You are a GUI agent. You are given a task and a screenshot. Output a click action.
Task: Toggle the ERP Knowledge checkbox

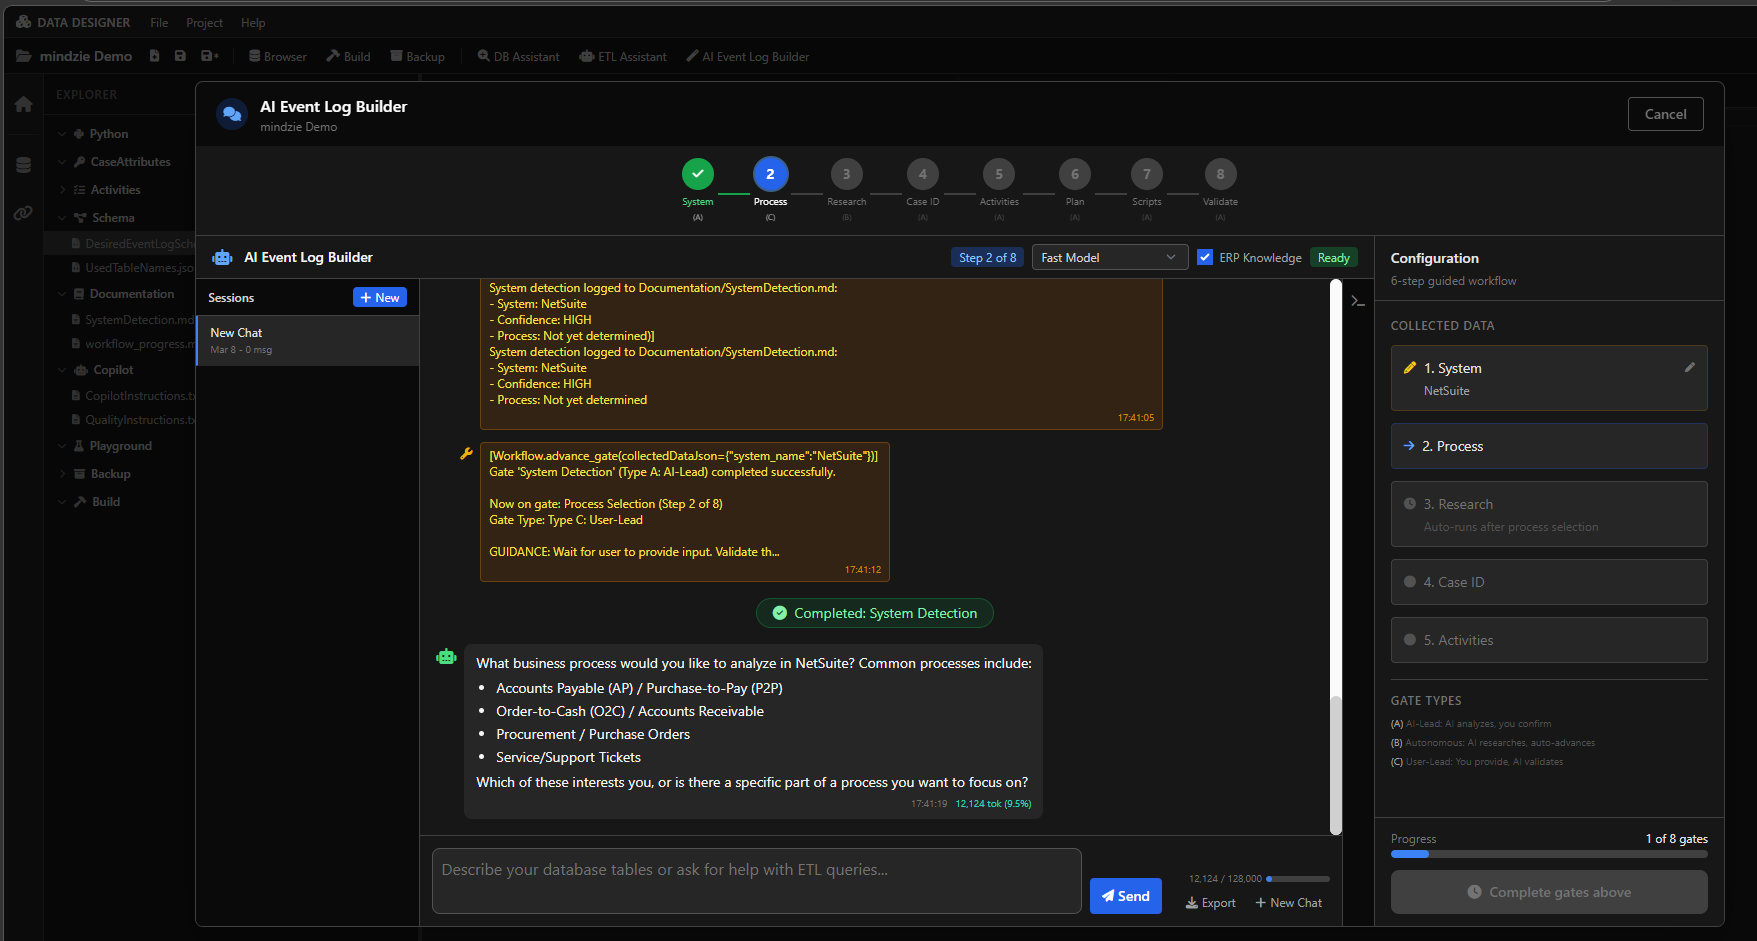[x=1205, y=257]
